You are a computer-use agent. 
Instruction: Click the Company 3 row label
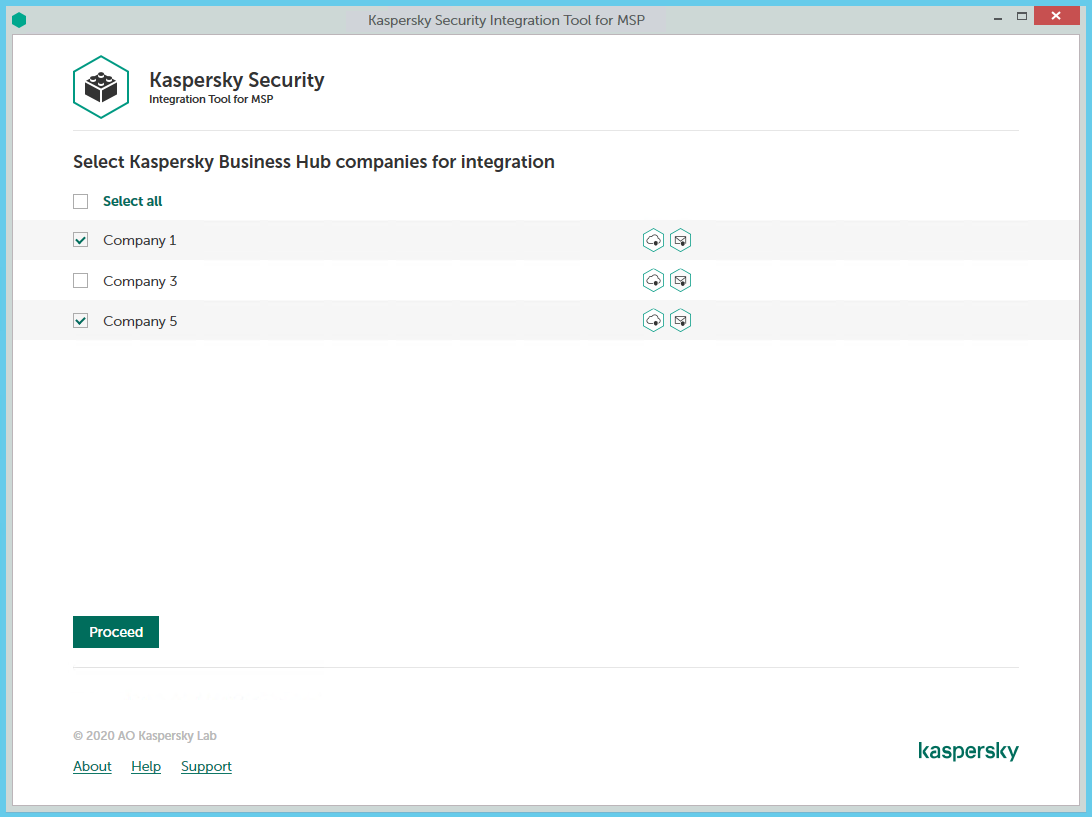140,281
